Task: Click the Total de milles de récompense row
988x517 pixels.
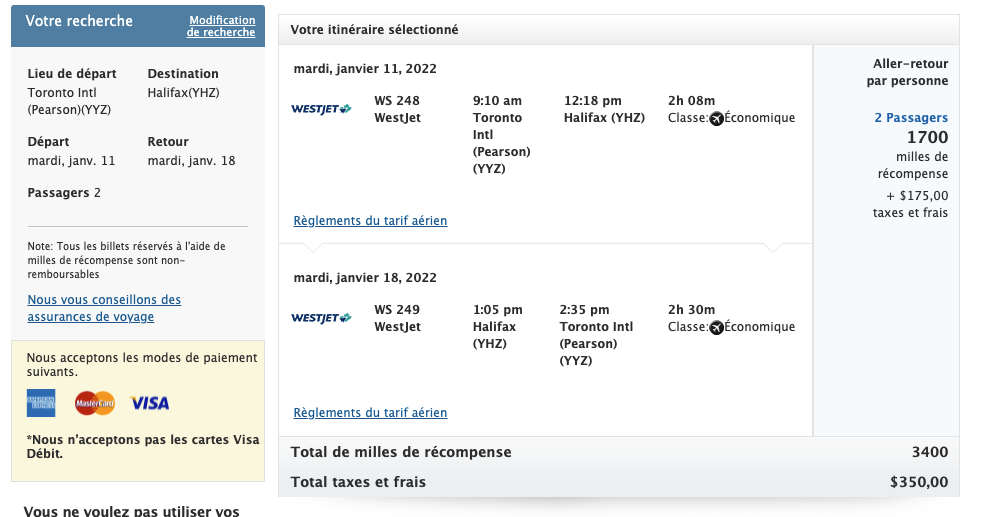Action: click(619, 452)
